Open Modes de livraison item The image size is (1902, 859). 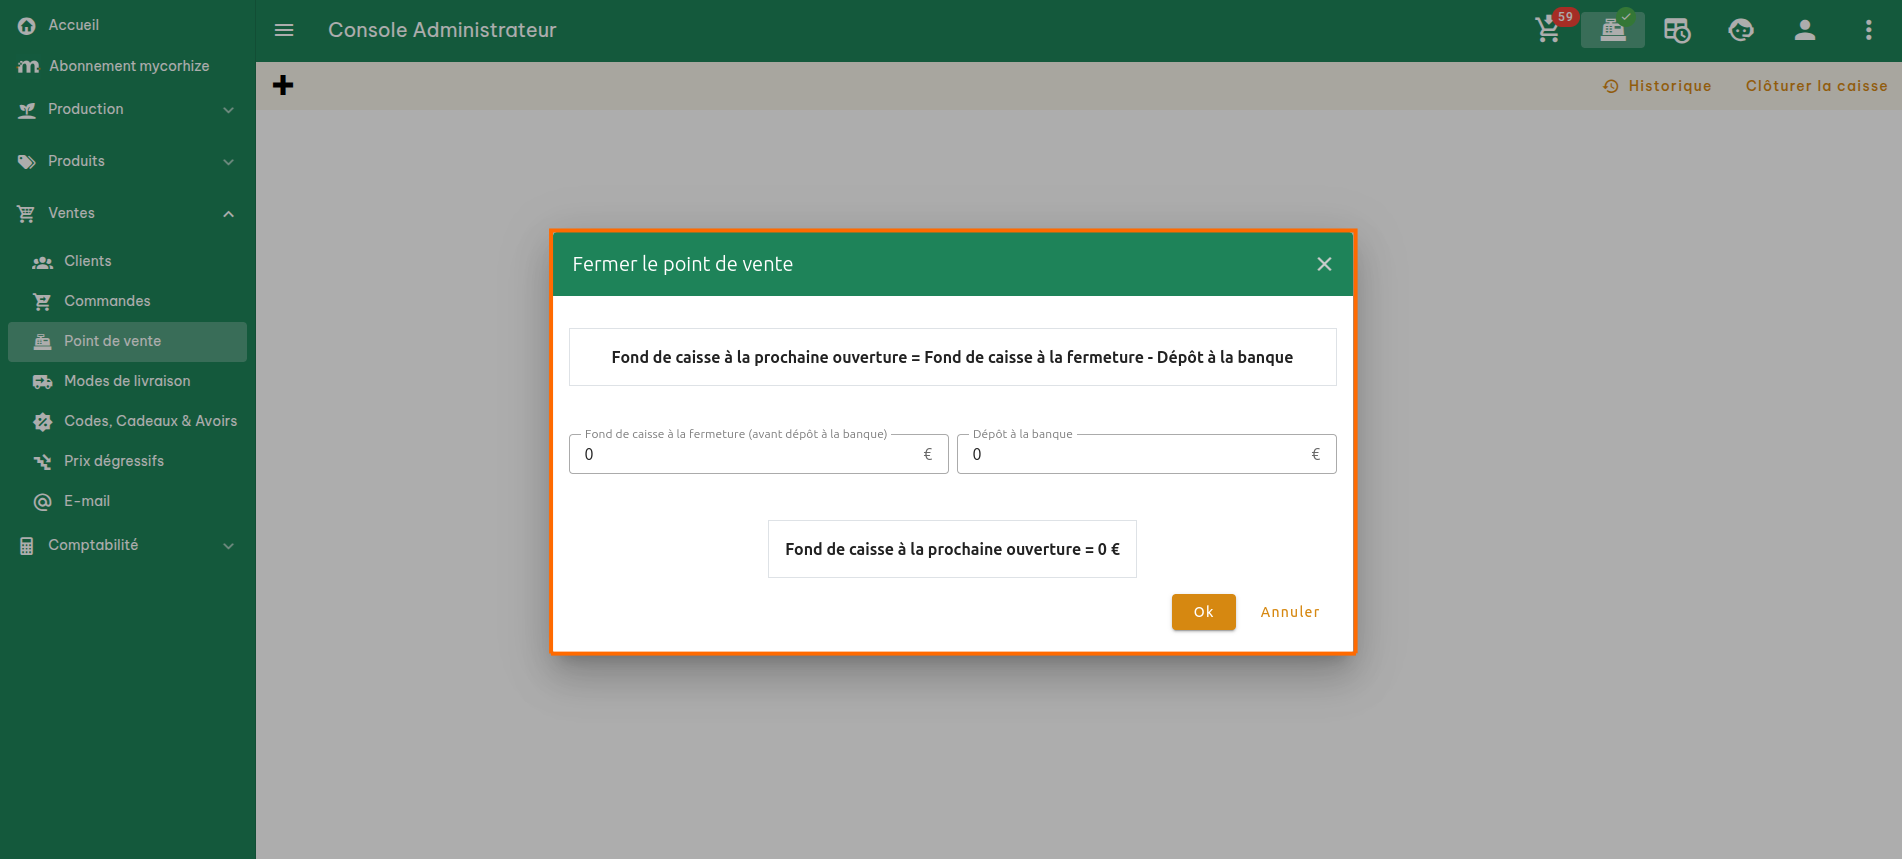pyautogui.click(x=127, y=381)
